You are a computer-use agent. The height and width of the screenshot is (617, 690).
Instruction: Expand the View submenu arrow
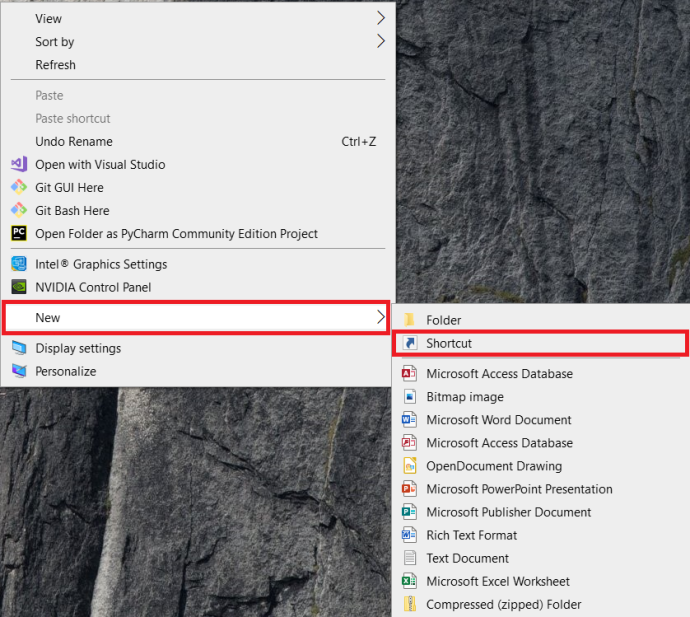point(381,18)
